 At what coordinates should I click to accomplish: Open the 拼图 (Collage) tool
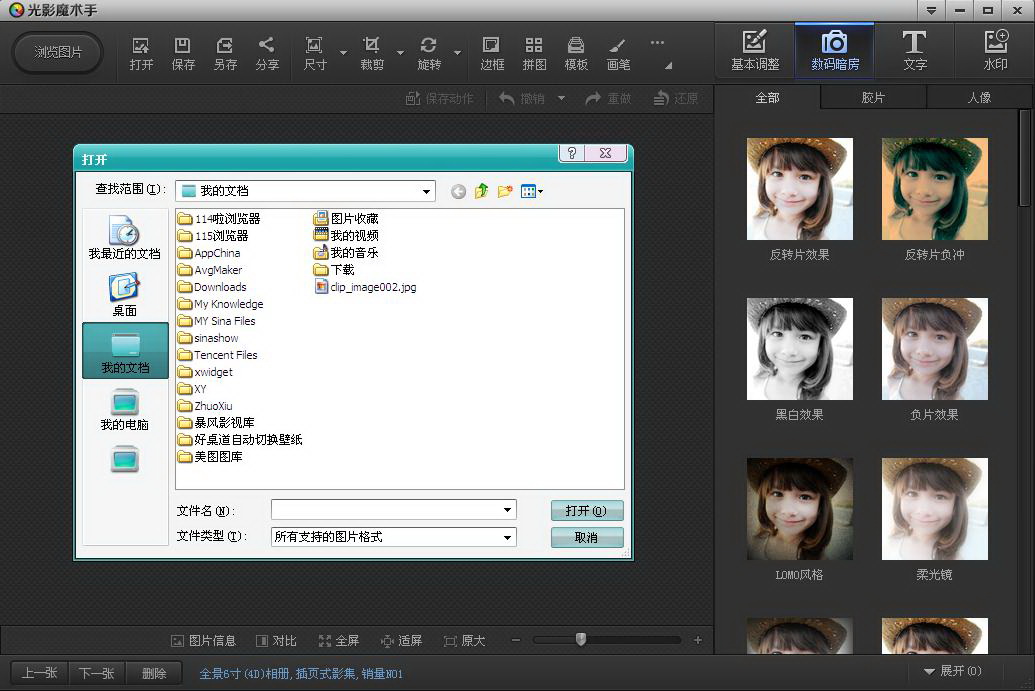click(534, 53)
